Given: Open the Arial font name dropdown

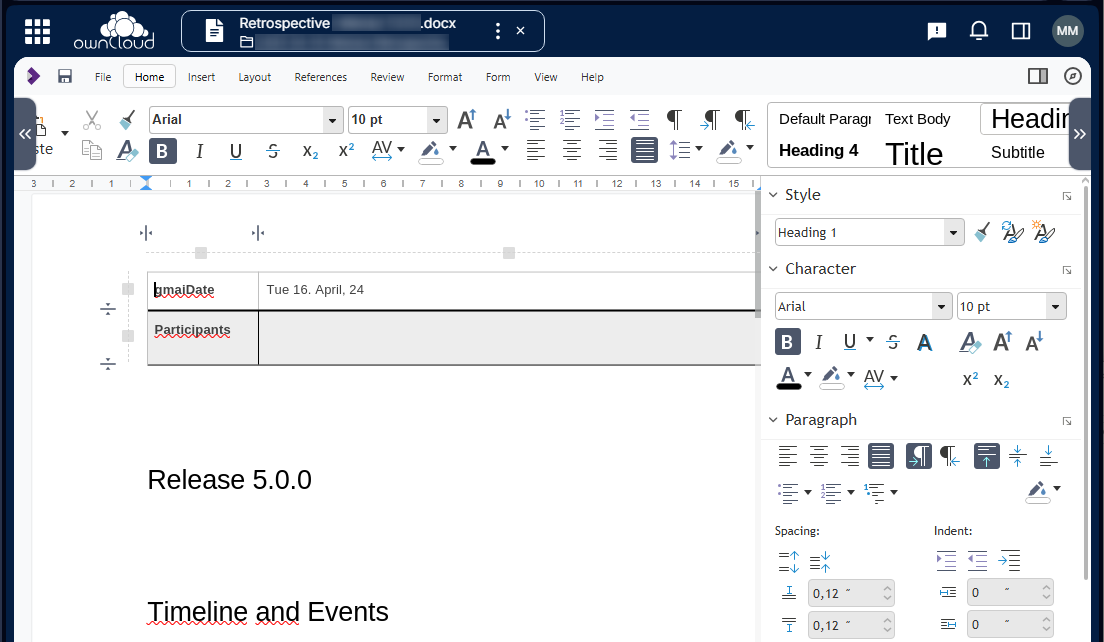Looking at the screenshot, I should pyautogui.click(x=331, y=119).
